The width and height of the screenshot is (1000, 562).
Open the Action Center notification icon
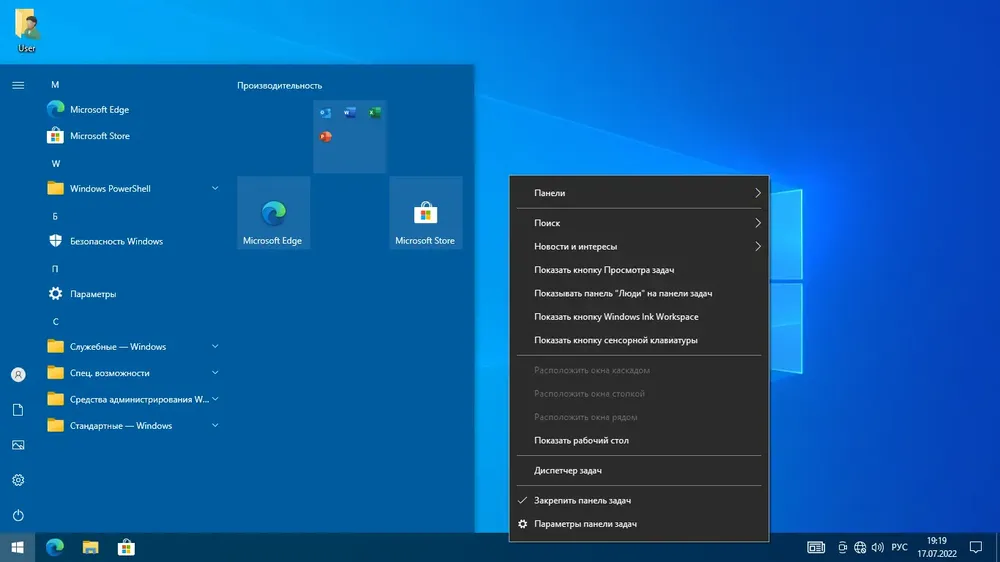click(976, 547)
